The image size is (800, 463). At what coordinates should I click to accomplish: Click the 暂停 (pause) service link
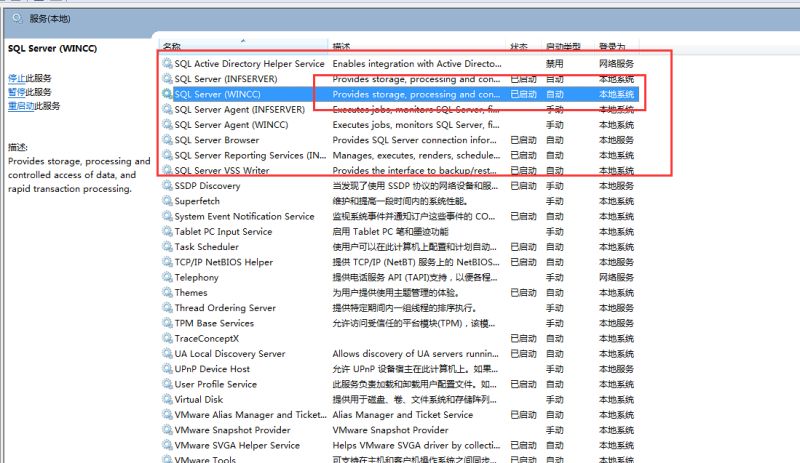16,92
